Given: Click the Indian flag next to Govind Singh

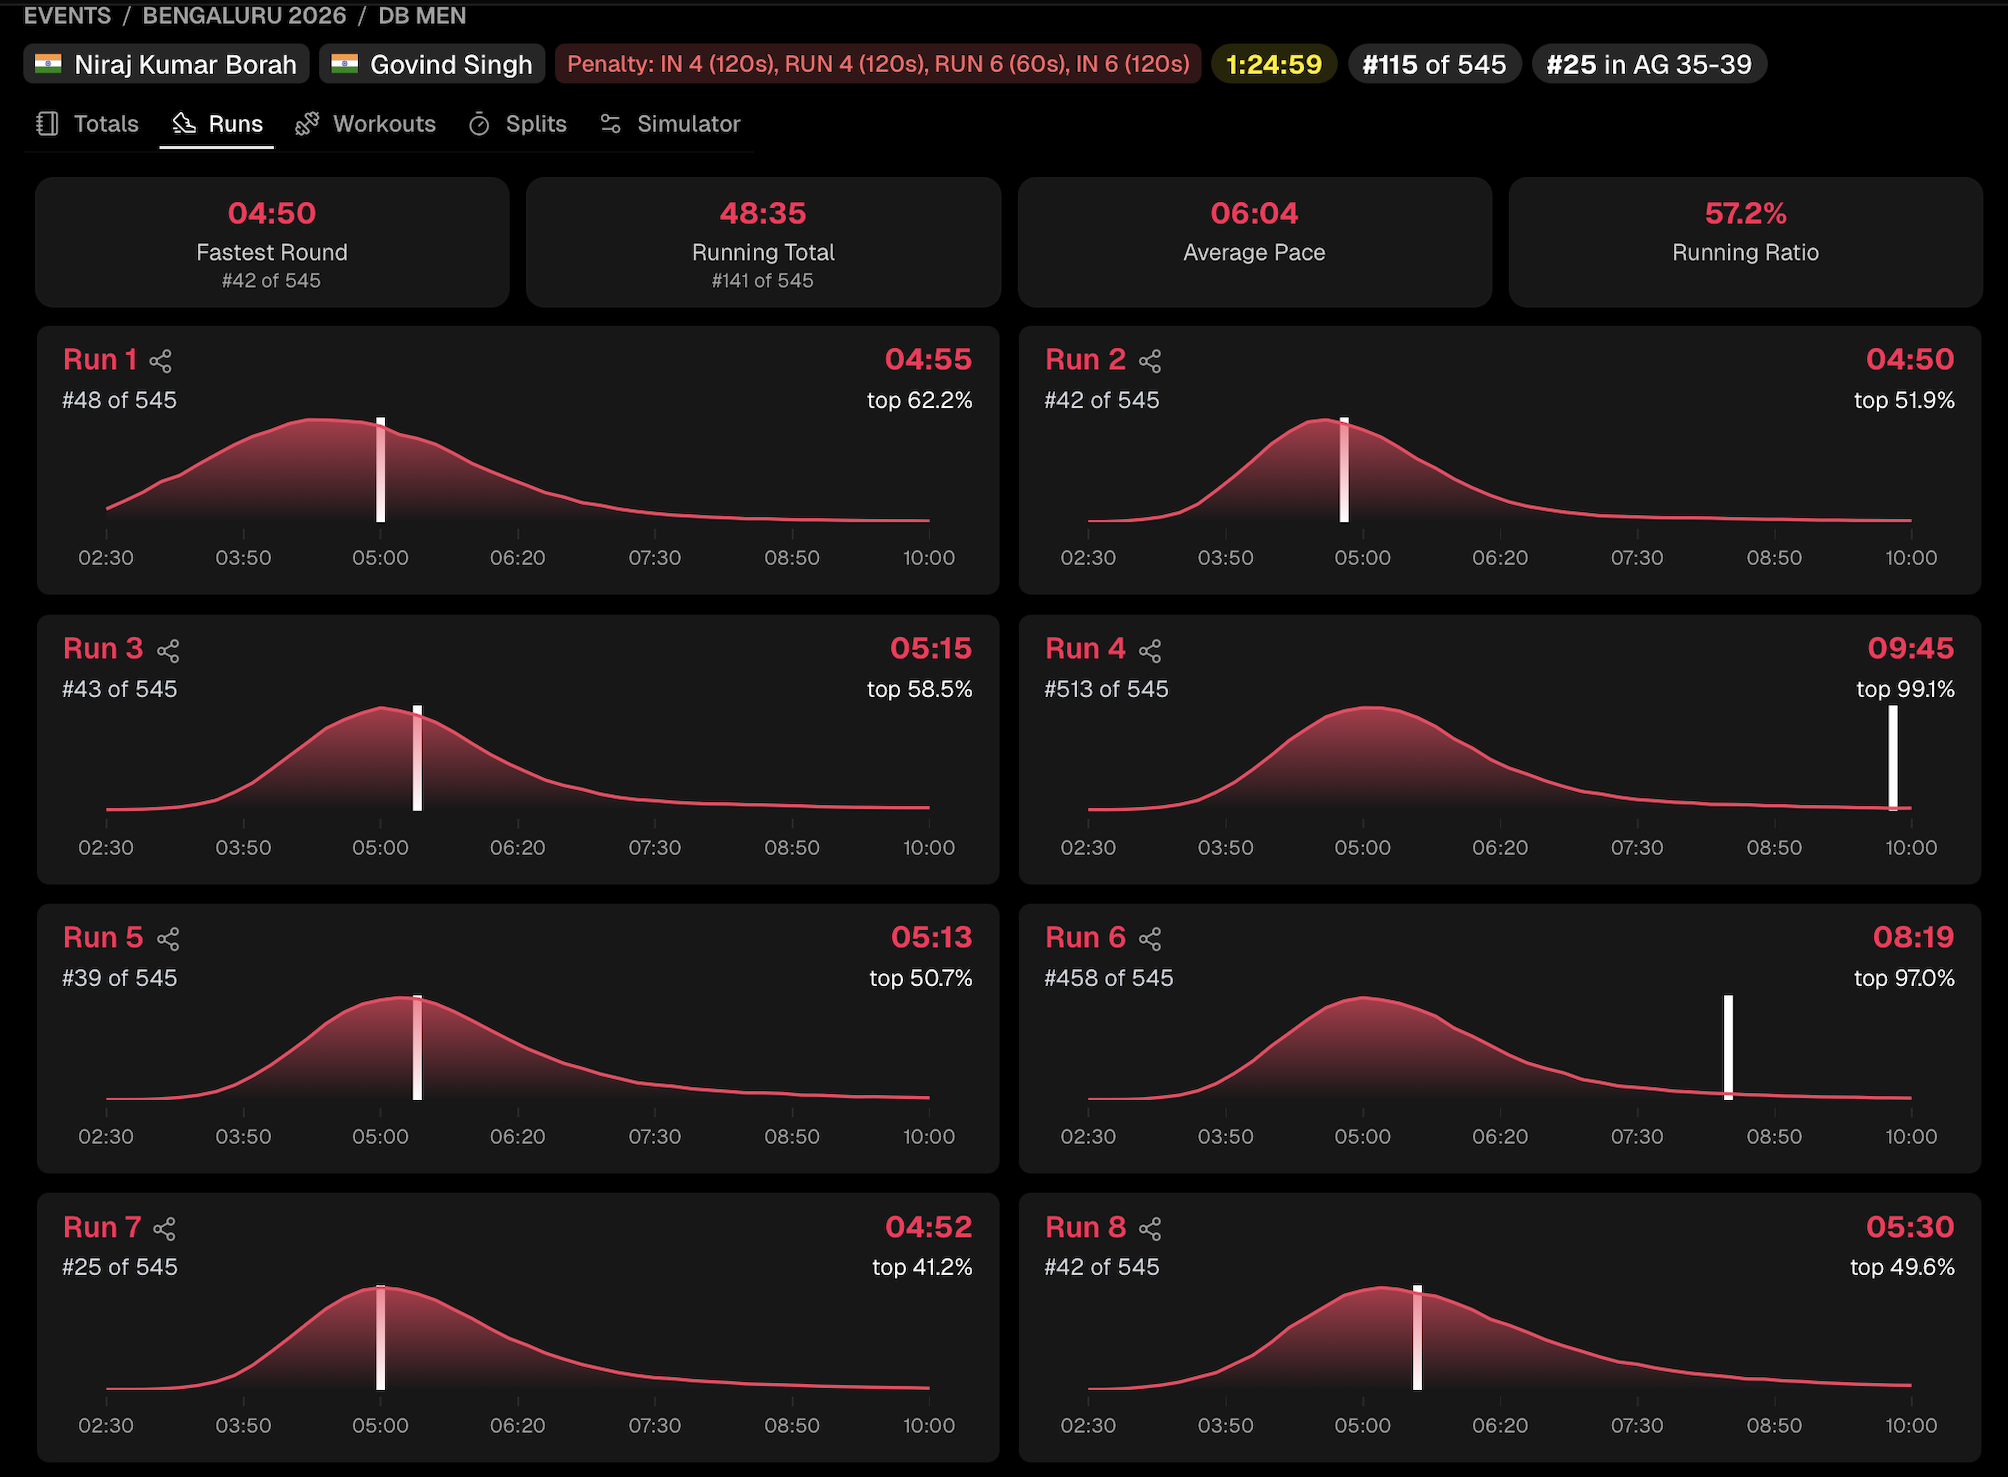Looking at the screenshot, I should [x=344, y=64].
